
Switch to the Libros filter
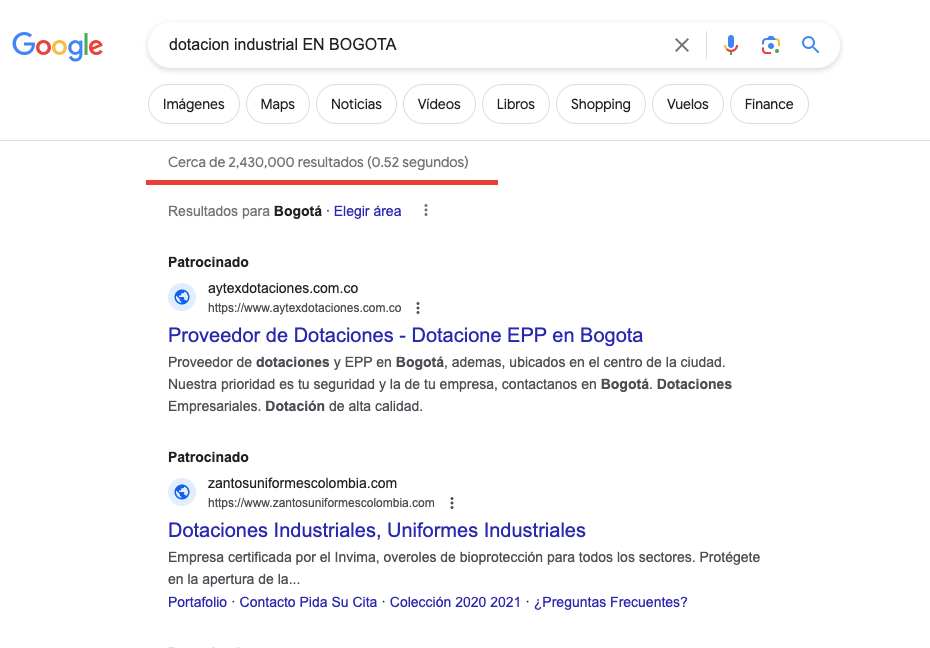pos(516,104)
